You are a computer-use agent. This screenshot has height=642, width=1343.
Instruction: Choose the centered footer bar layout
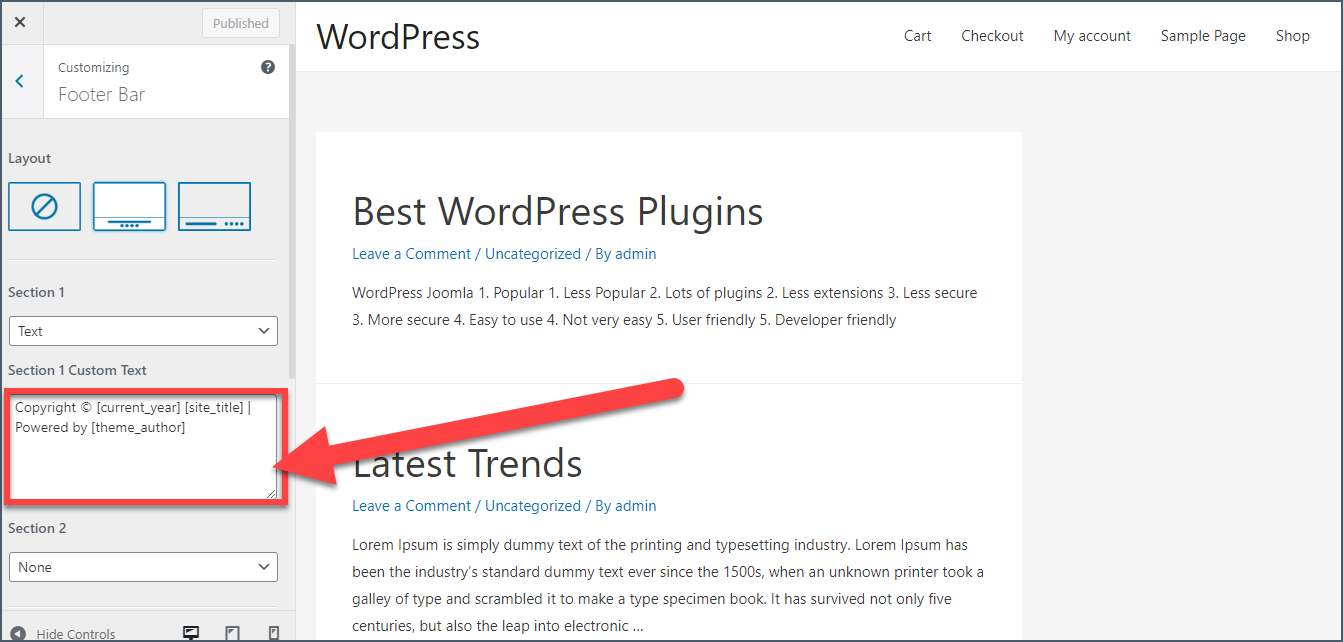[129, 207]
